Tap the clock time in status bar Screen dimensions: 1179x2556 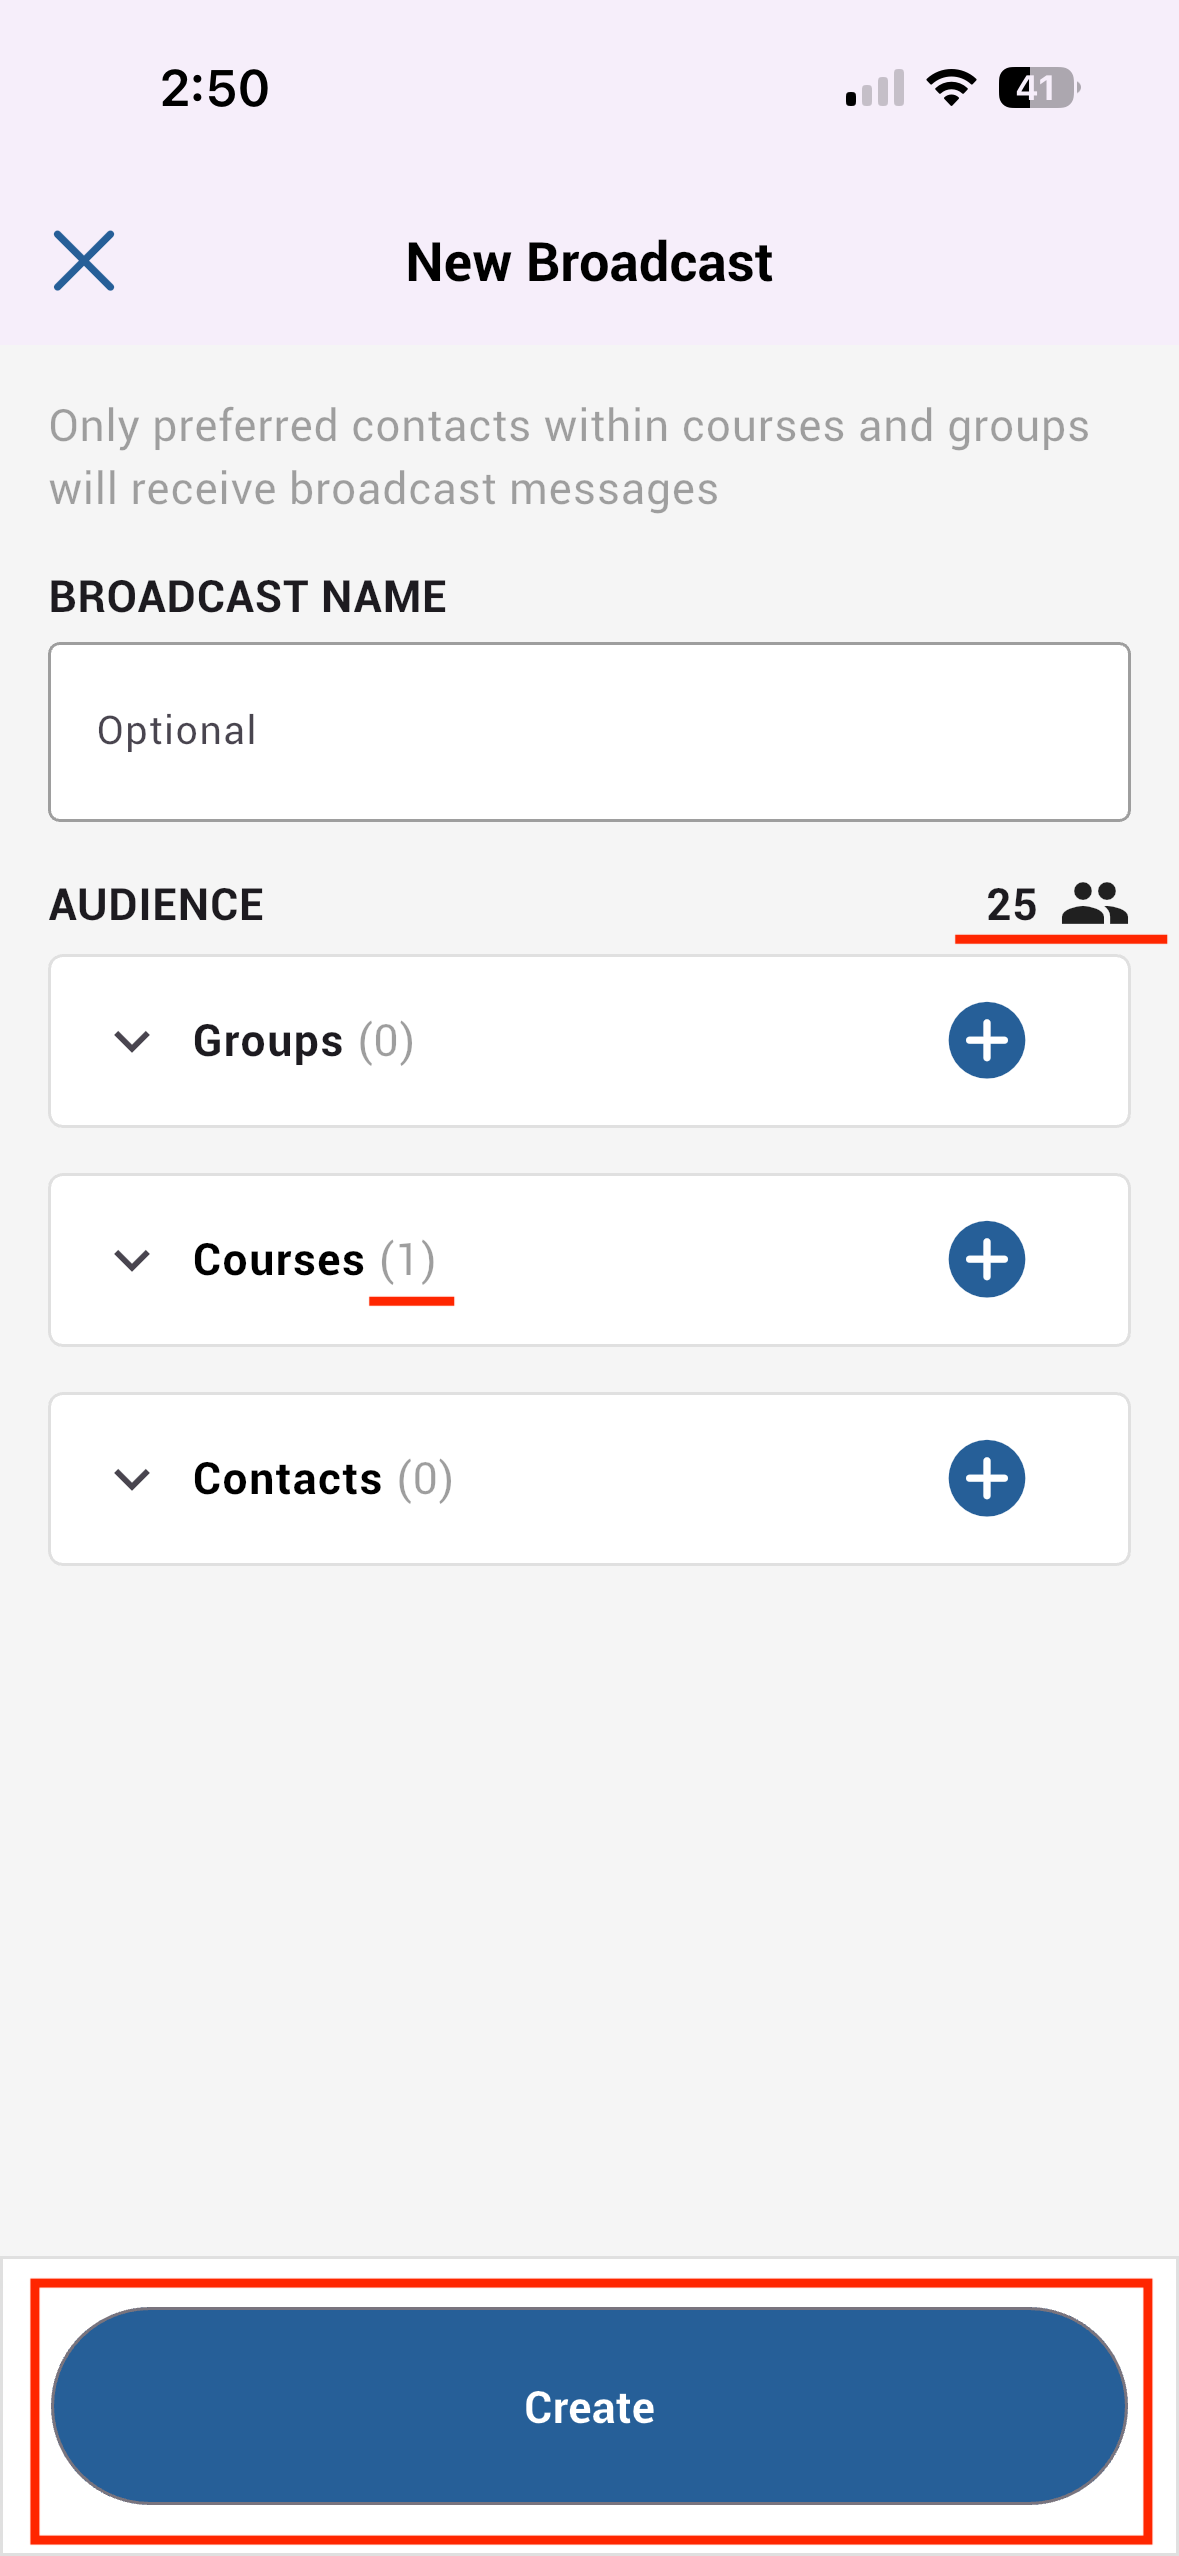(x=215, y=88)
